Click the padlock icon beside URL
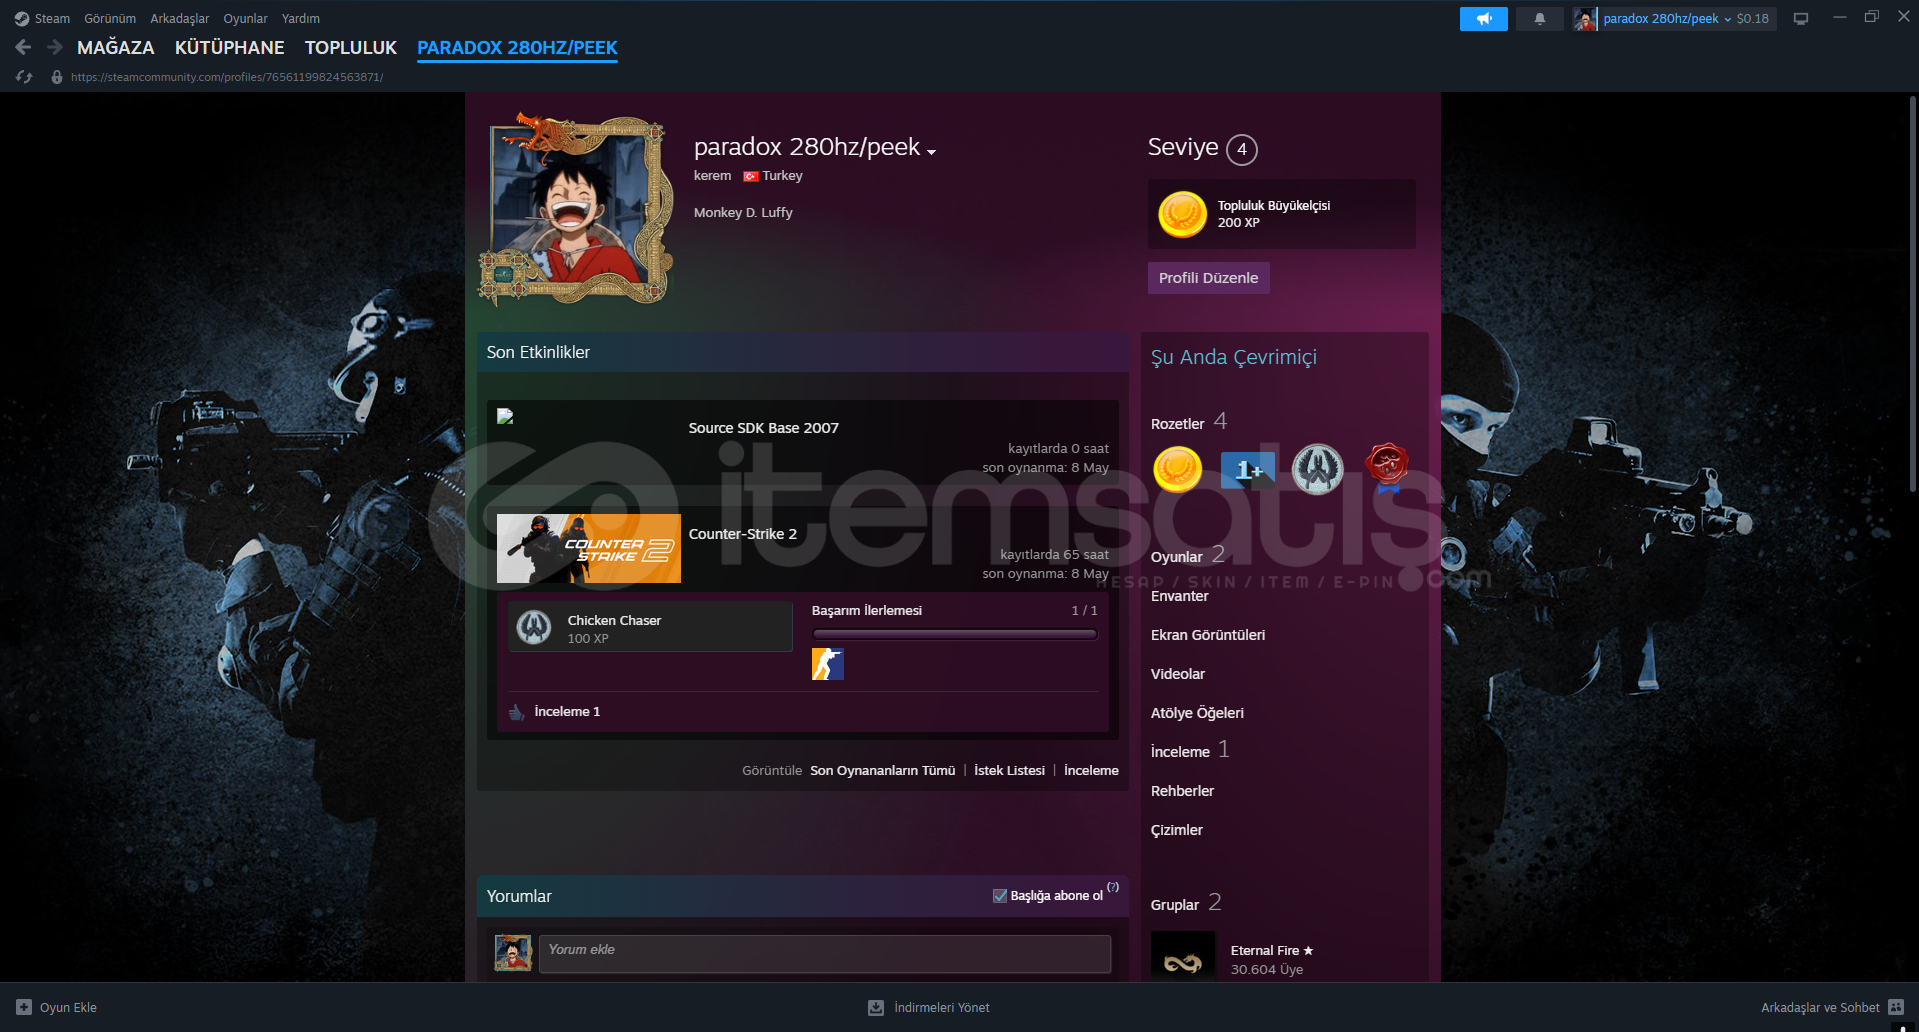Viewport: 1919px width, 1032px height. (x=57, y=77)
